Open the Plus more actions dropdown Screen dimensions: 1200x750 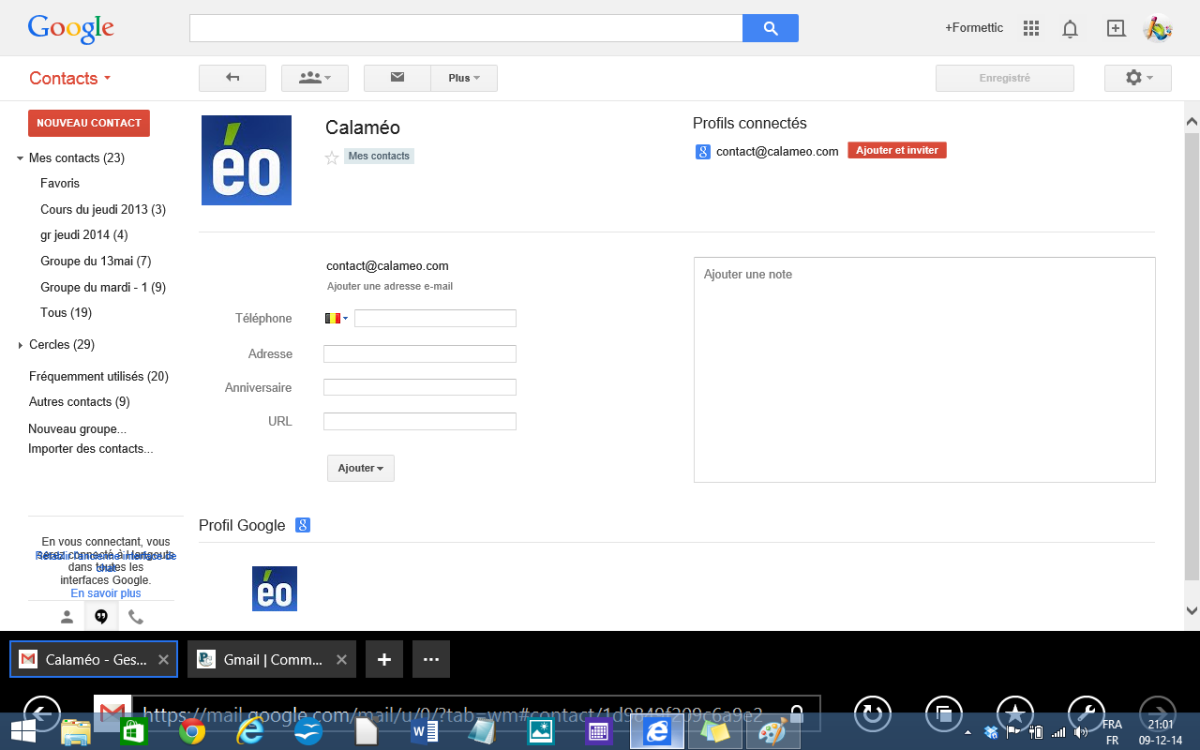pyautogui.click(x=464, y=78)
